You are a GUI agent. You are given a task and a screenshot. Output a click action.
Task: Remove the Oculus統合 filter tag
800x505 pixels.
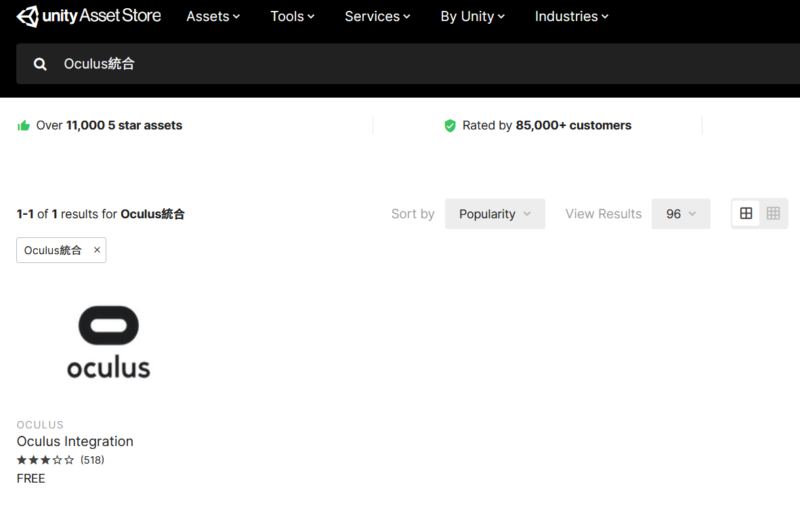tap(96, 250)
